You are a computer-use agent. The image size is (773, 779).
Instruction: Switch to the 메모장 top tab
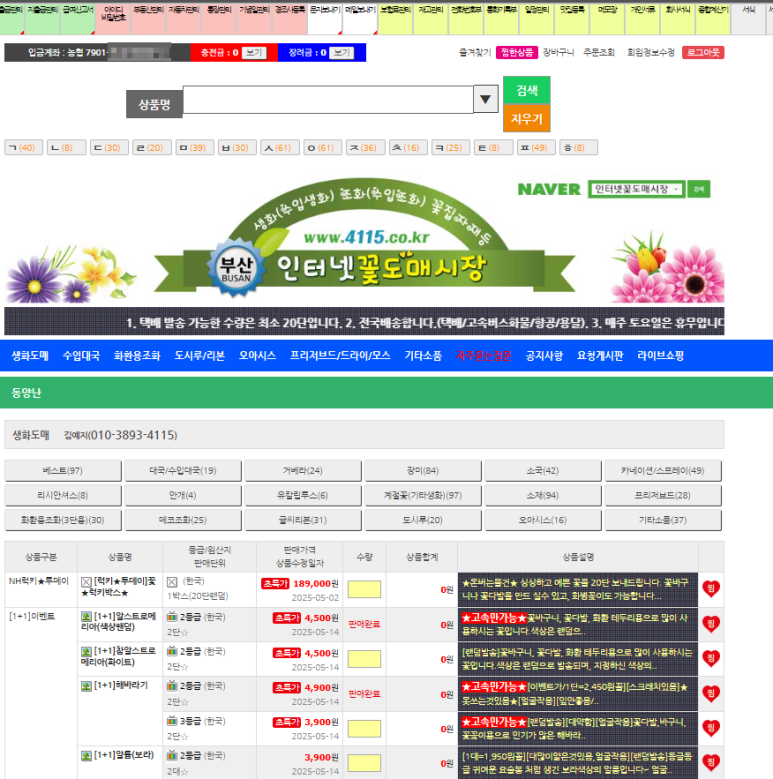[x=607, y=19]
